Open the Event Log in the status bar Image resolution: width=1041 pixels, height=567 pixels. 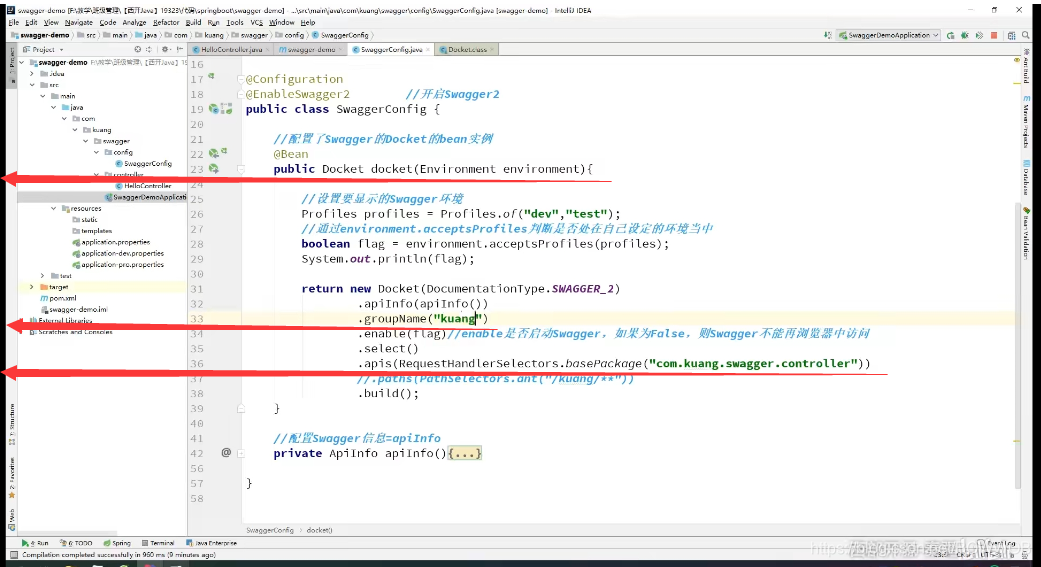click(996, 543)
